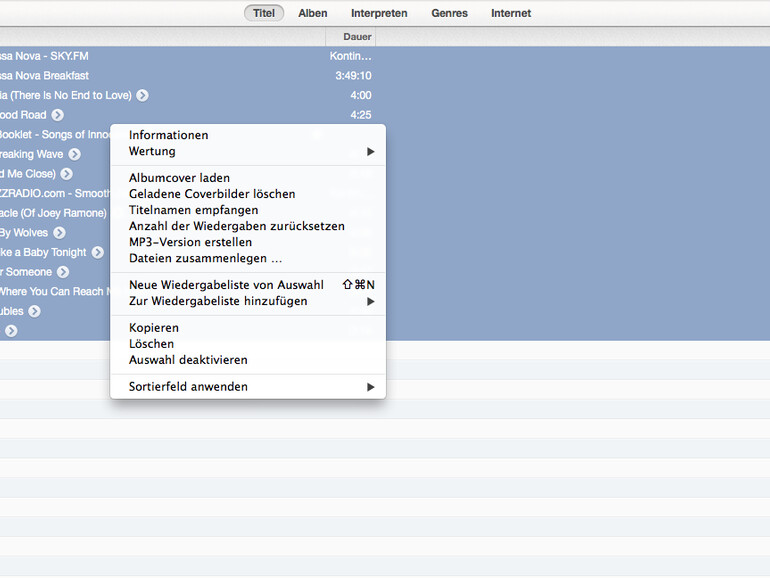The width and height of the screenshot is (770, 578).
Task: Click arrow icon beside d Me Close)
Action: [67, 174]
